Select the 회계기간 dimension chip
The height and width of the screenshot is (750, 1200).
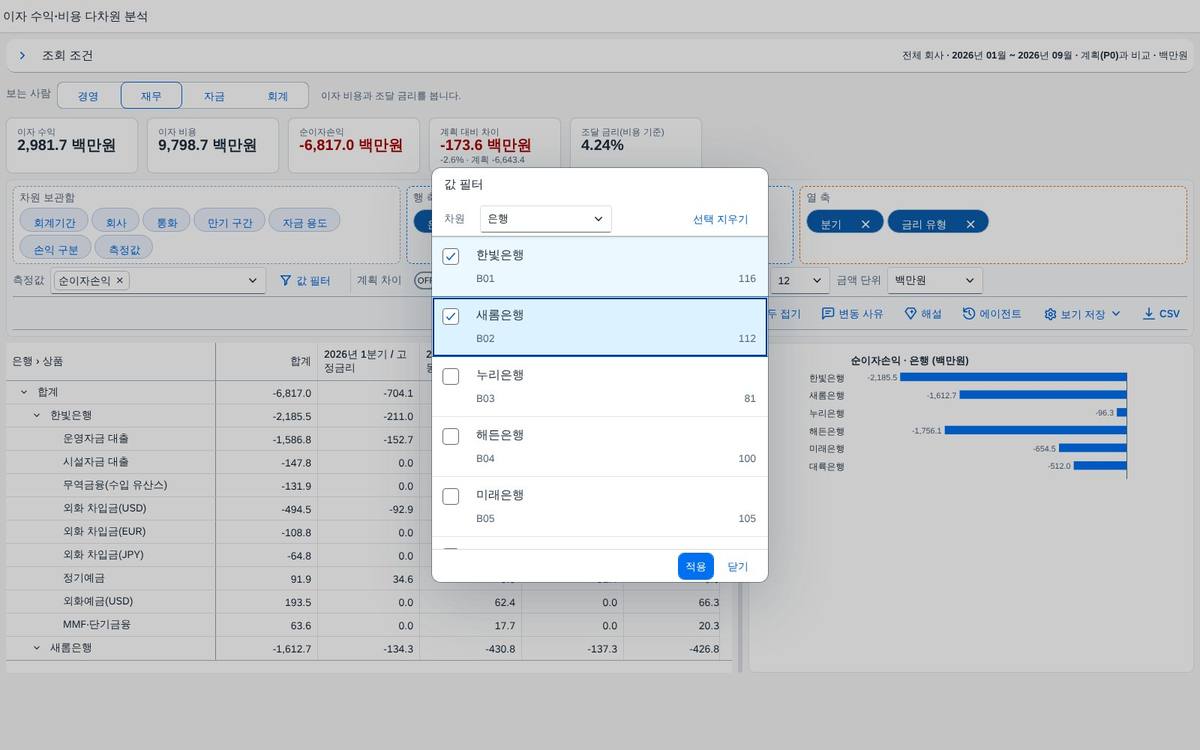click(54, 222)
